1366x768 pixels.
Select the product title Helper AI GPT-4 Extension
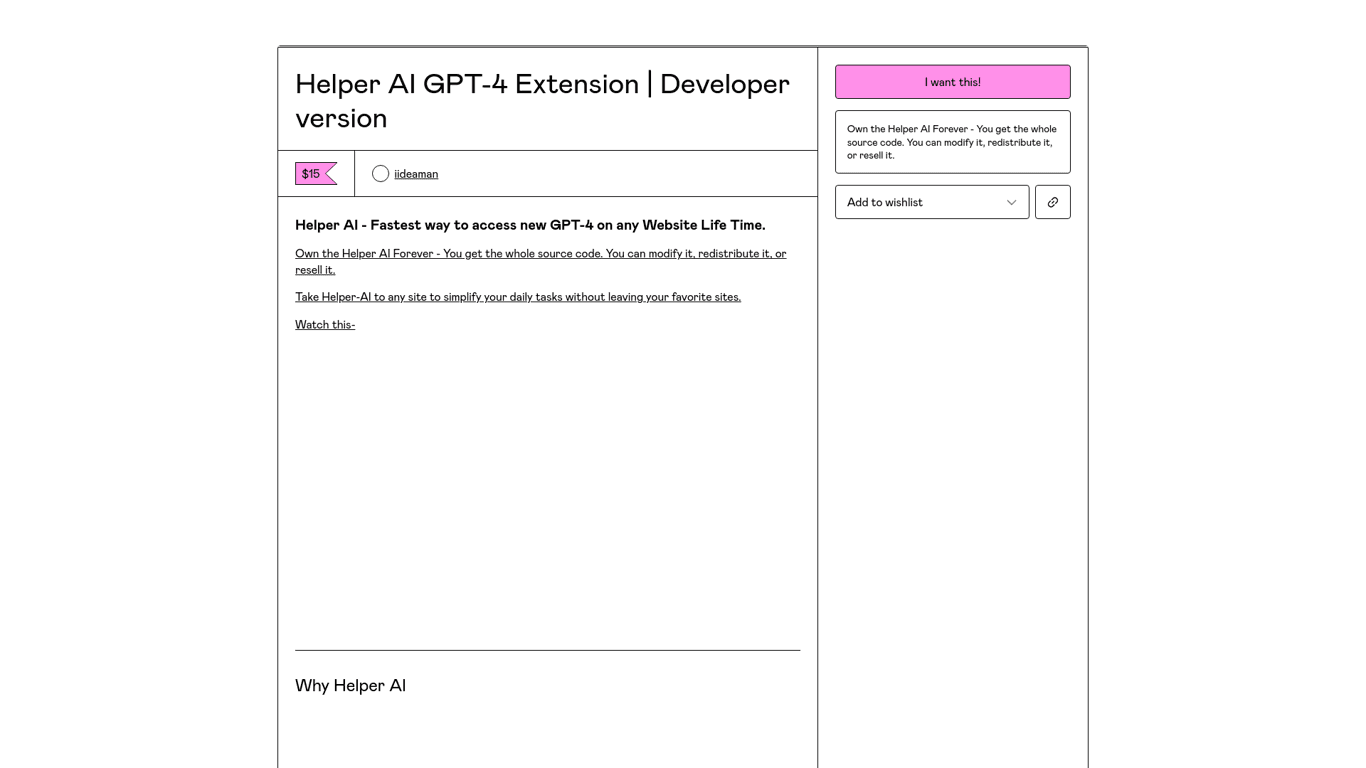pos(542,100)
